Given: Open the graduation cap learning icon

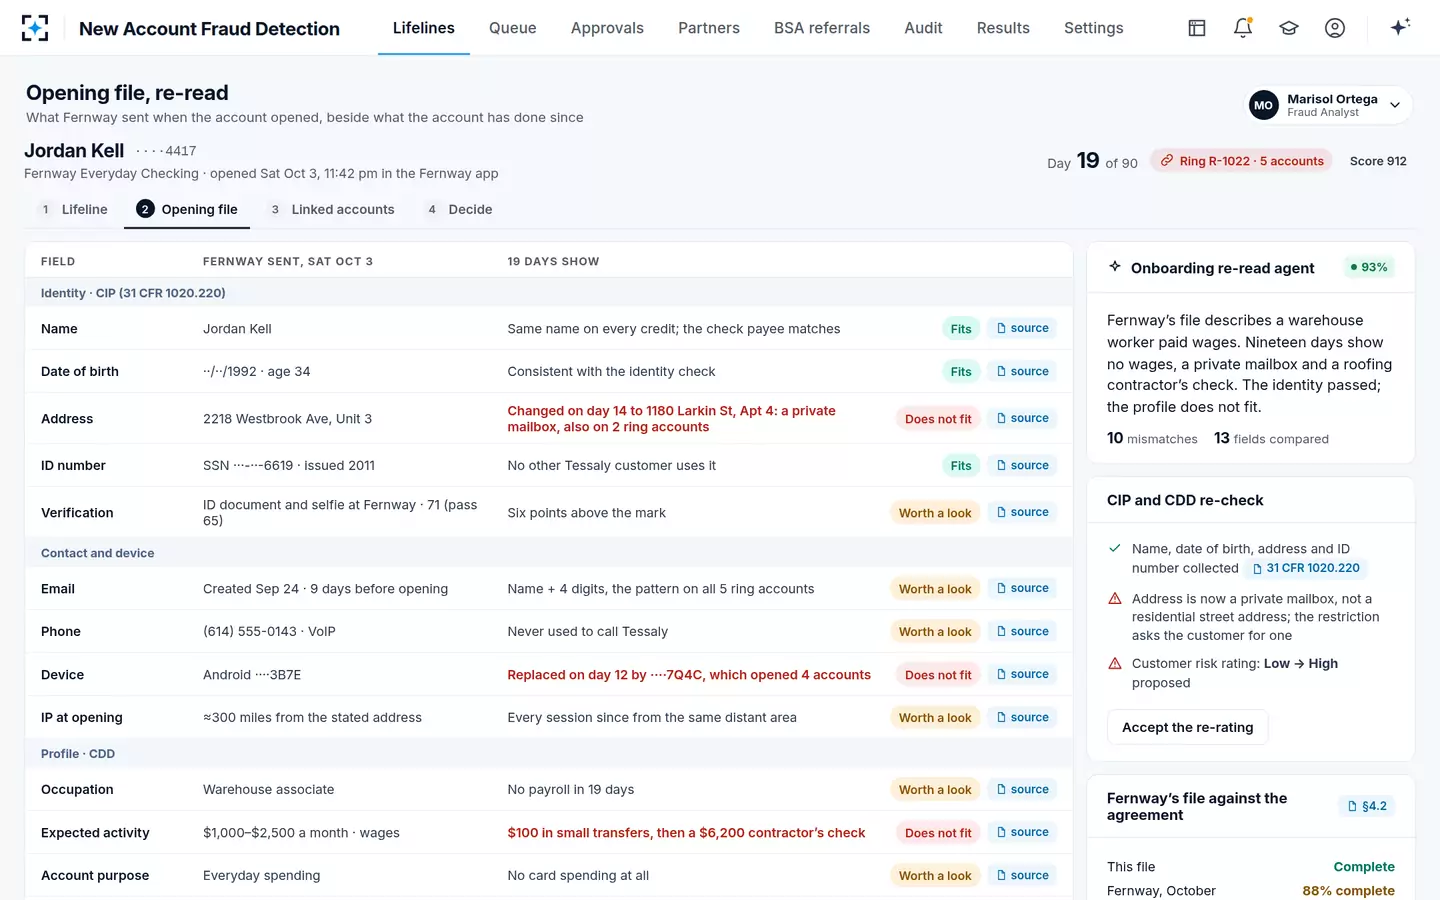Looking at the screenshot, I should click(1289, 28).
